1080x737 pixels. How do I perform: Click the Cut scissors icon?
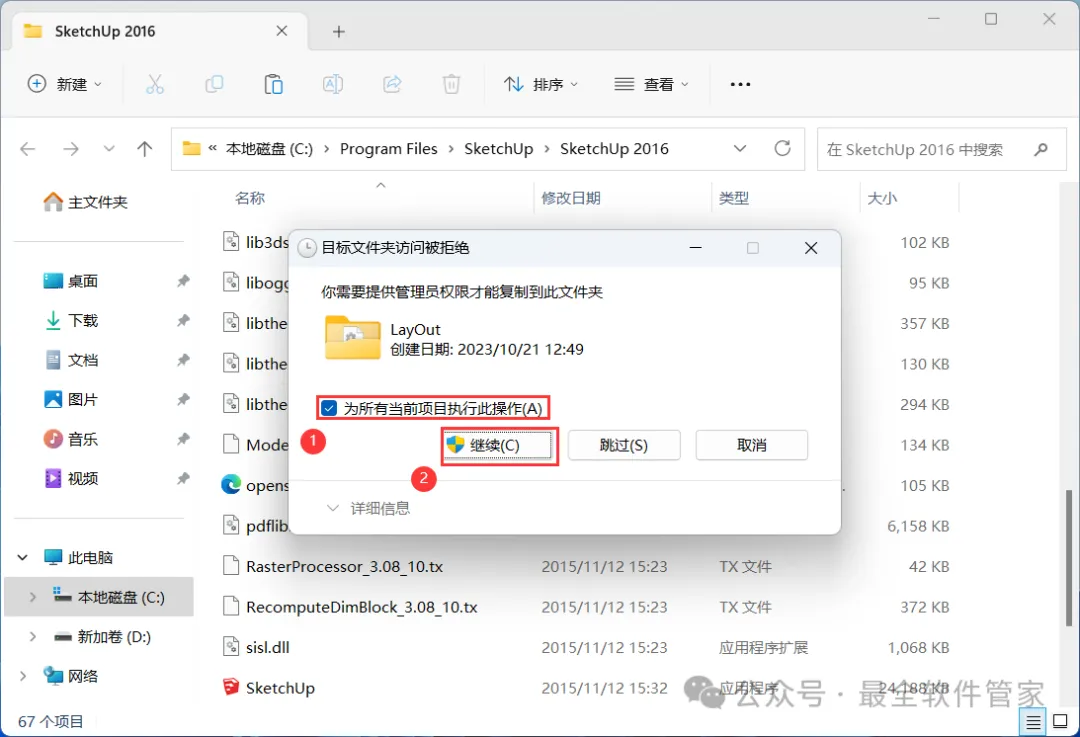tap(155, 84)
